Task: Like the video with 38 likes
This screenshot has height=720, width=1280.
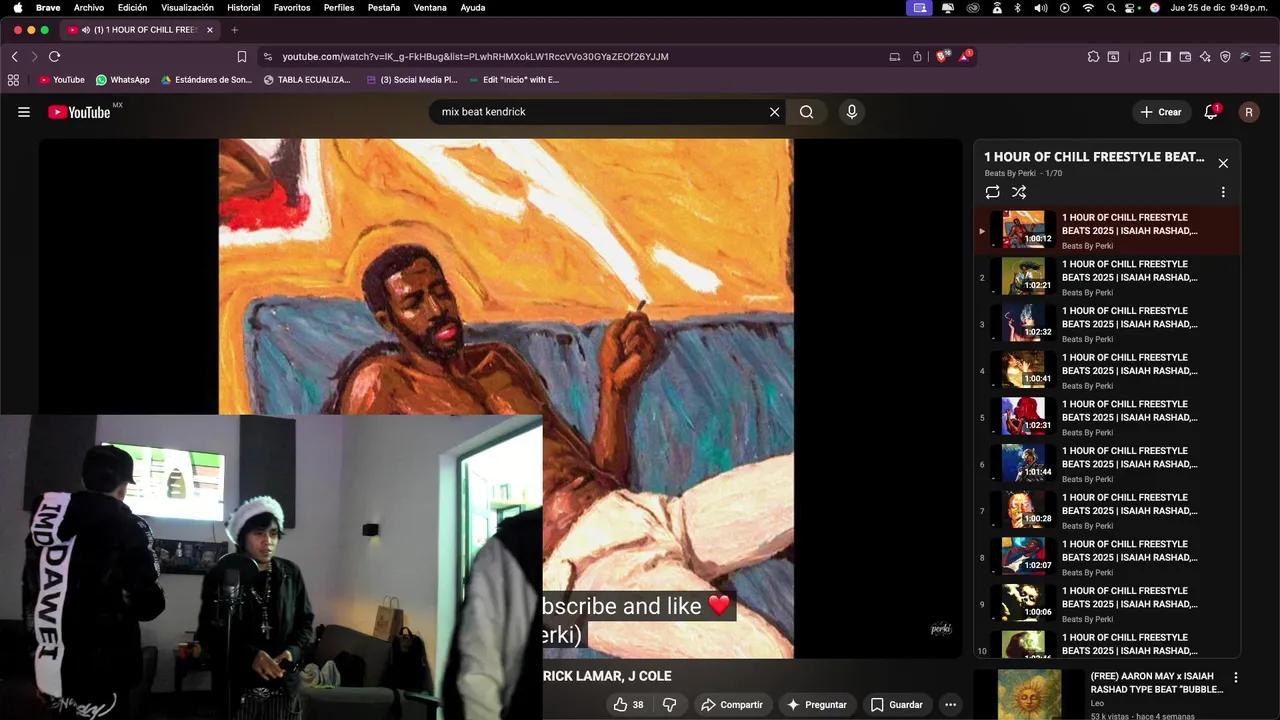Action: pos(629,705)
